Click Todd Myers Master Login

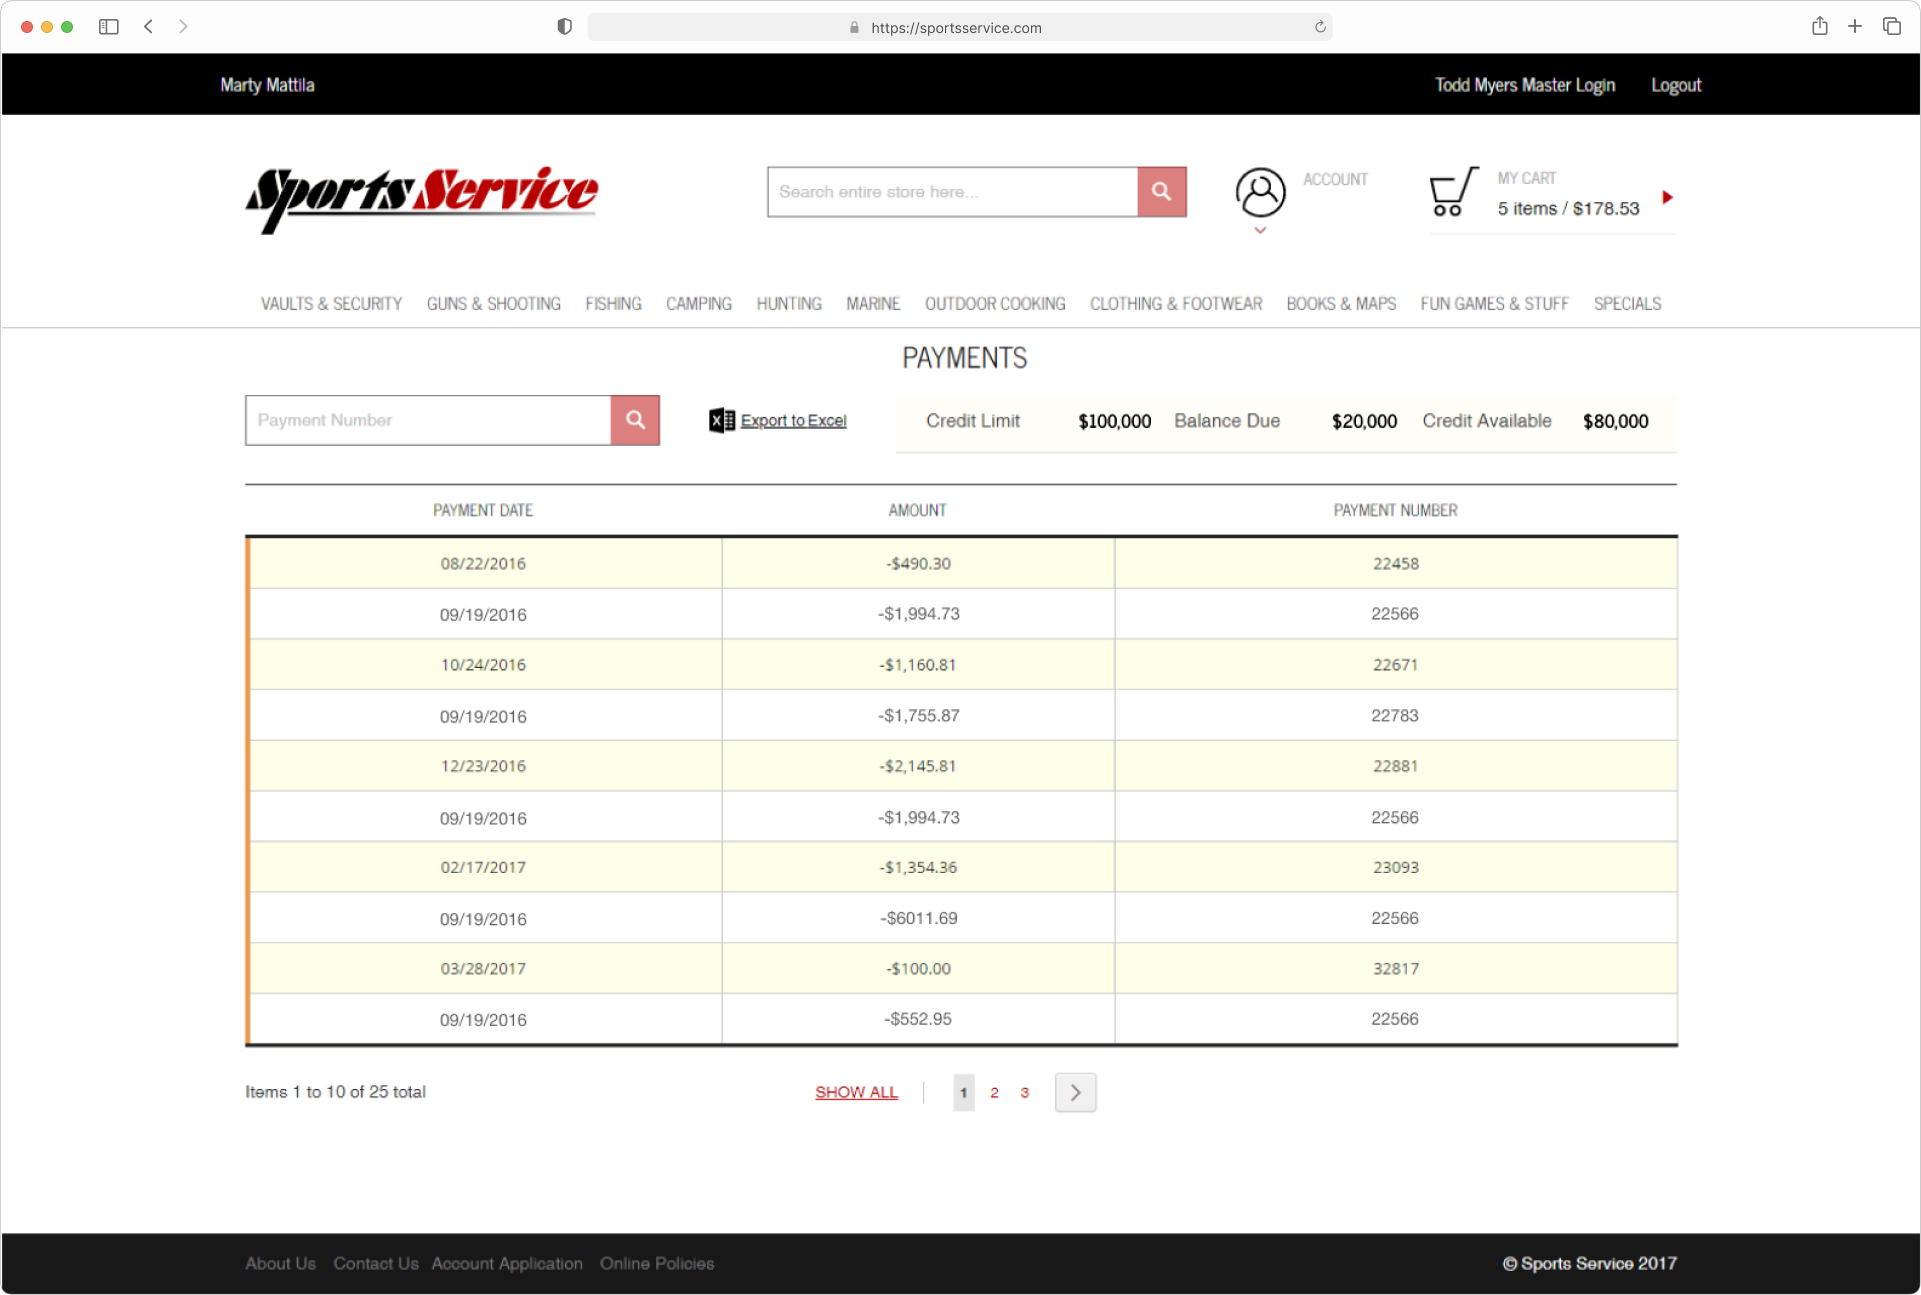[1525, 85]
